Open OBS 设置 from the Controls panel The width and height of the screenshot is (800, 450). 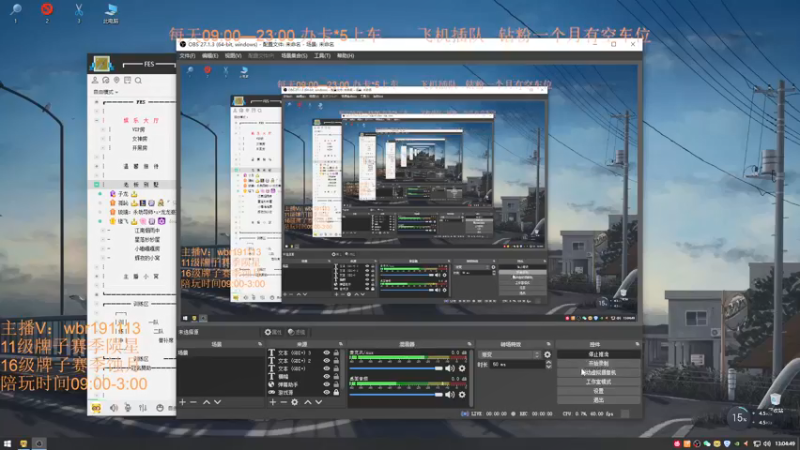[598, 391]
